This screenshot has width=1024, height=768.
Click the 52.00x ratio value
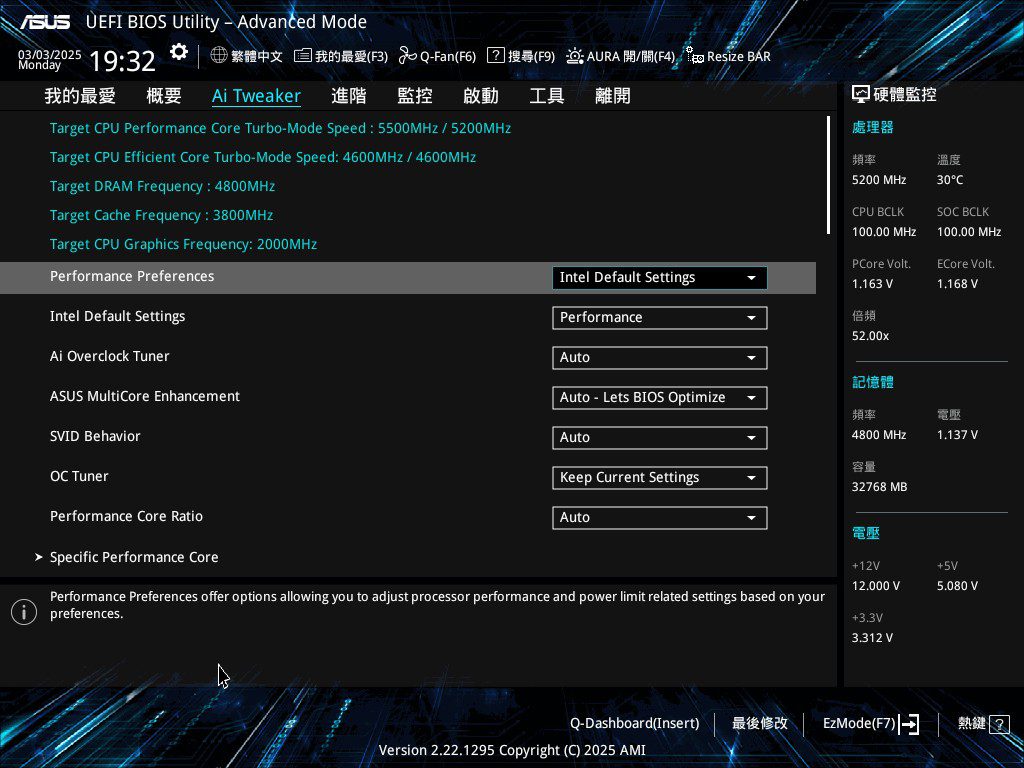click(870, 336)
